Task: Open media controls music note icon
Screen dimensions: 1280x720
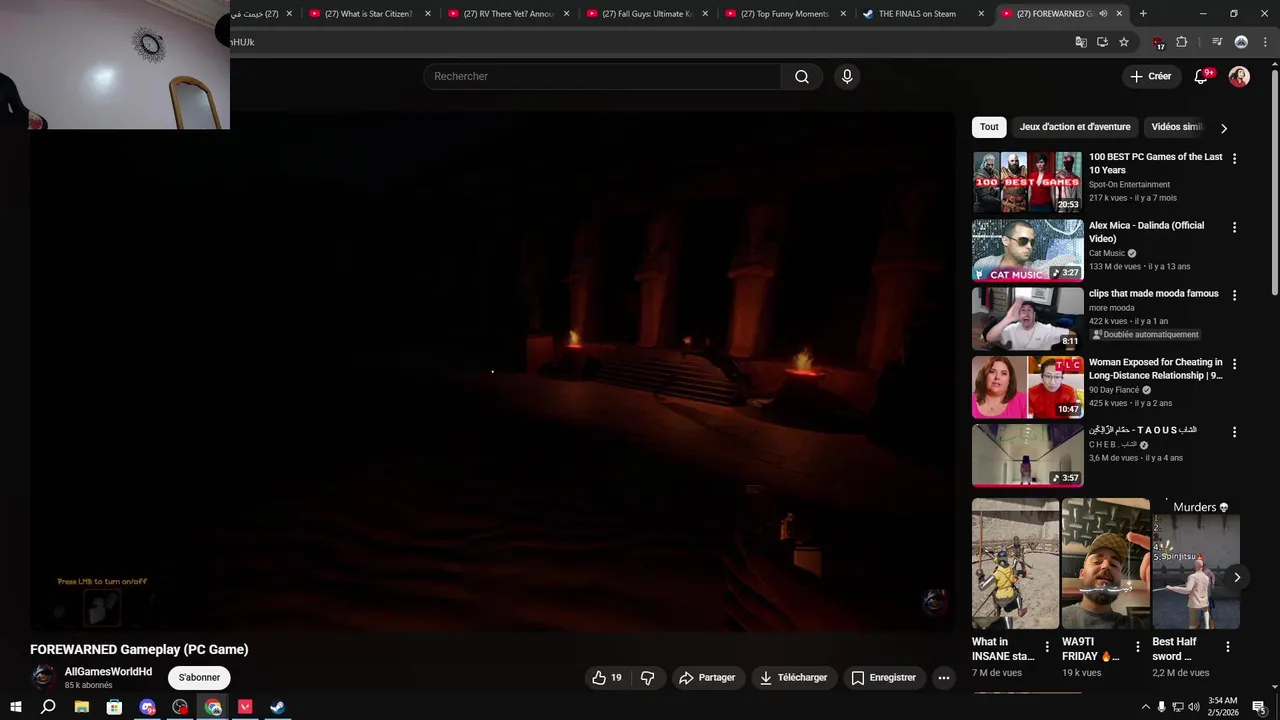Action: point(1217,42)
